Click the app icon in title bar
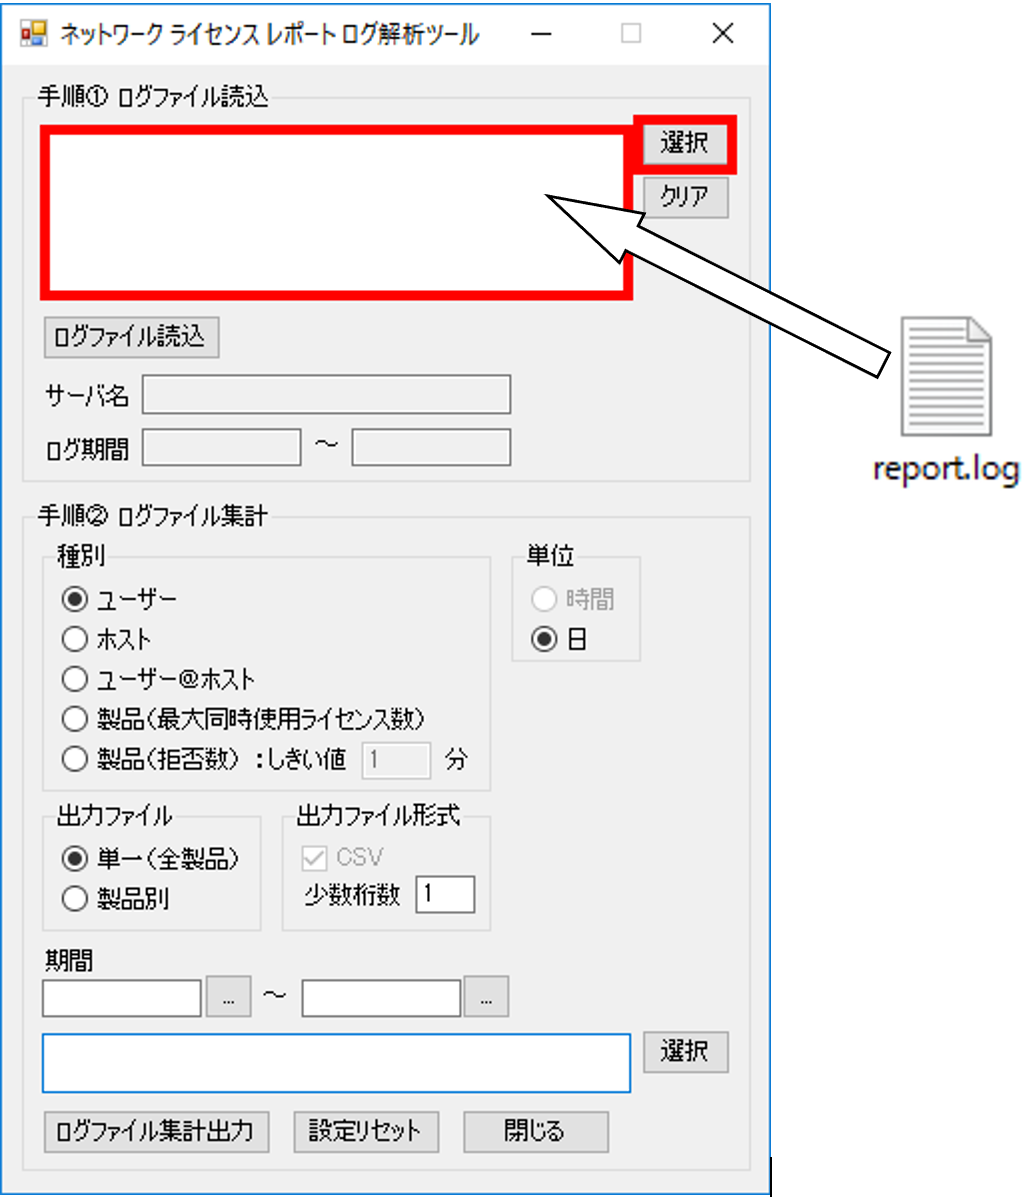The height and width of the screenshot is (1198, 1026). click(33, 34)
